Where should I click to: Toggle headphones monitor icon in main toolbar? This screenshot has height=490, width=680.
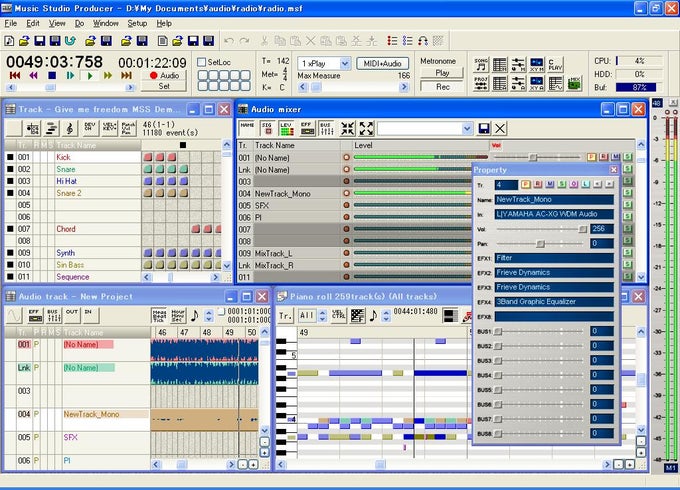coord(423,41)
